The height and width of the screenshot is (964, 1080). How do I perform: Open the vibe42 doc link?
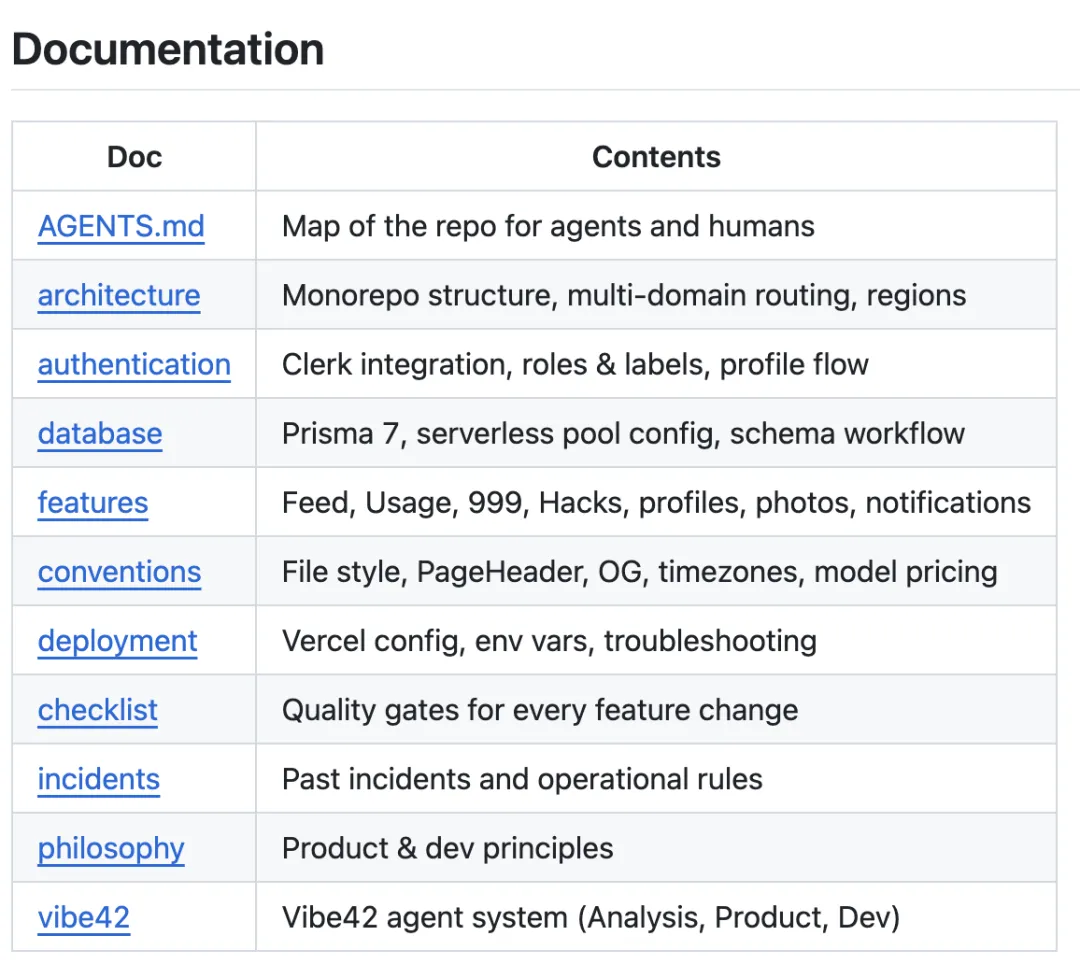tap(84, 917)
